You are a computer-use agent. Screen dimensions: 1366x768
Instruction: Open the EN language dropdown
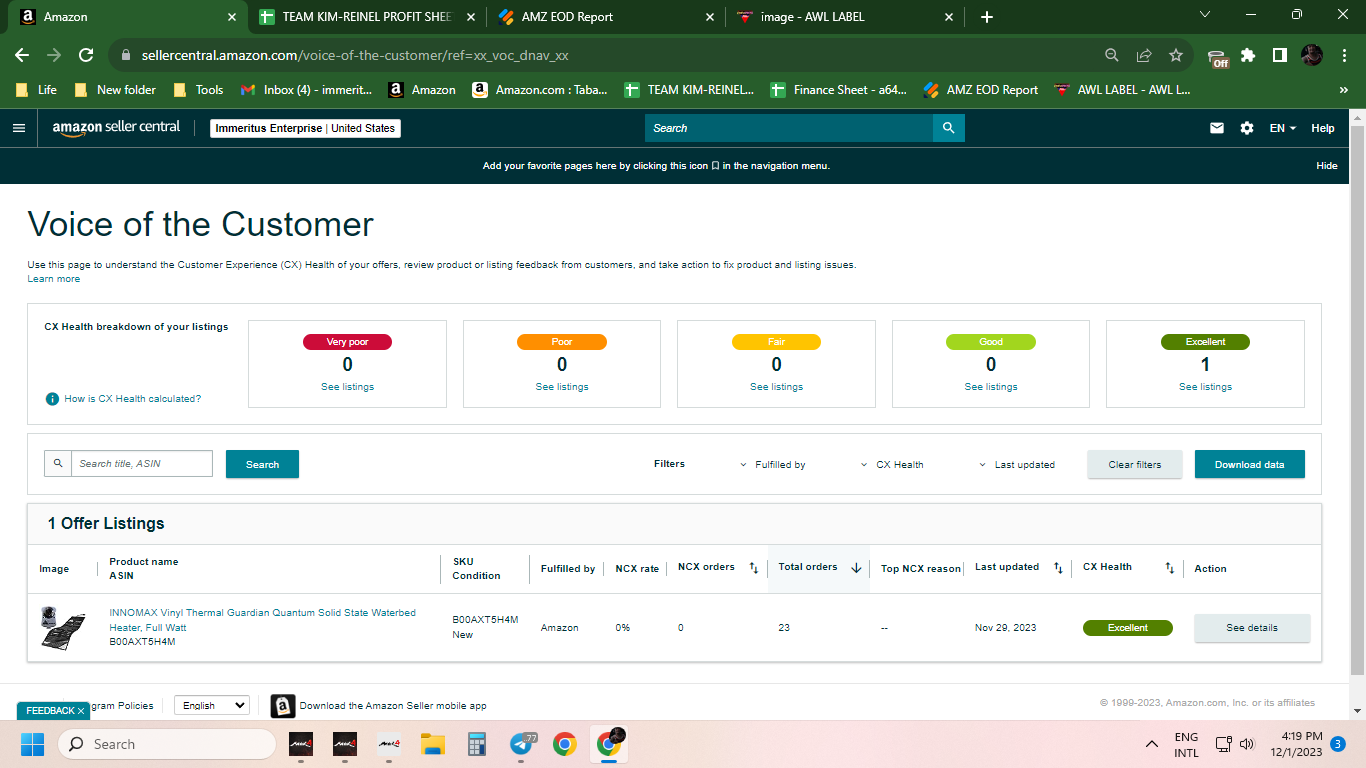1283,128
